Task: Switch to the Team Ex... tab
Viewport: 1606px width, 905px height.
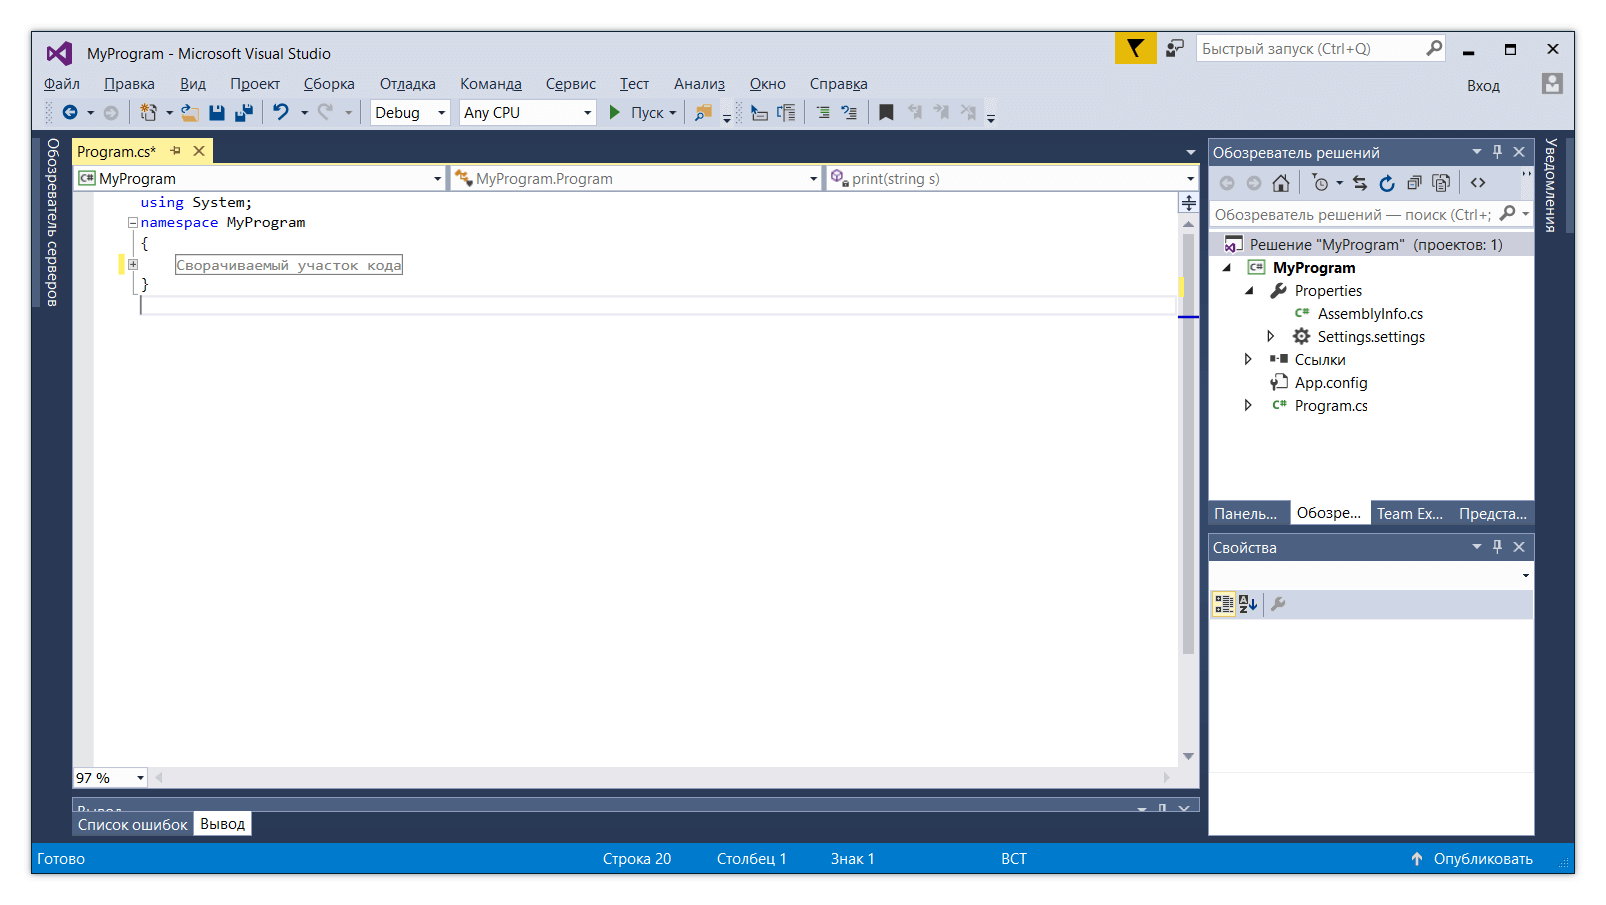Action: (1410, 513)
